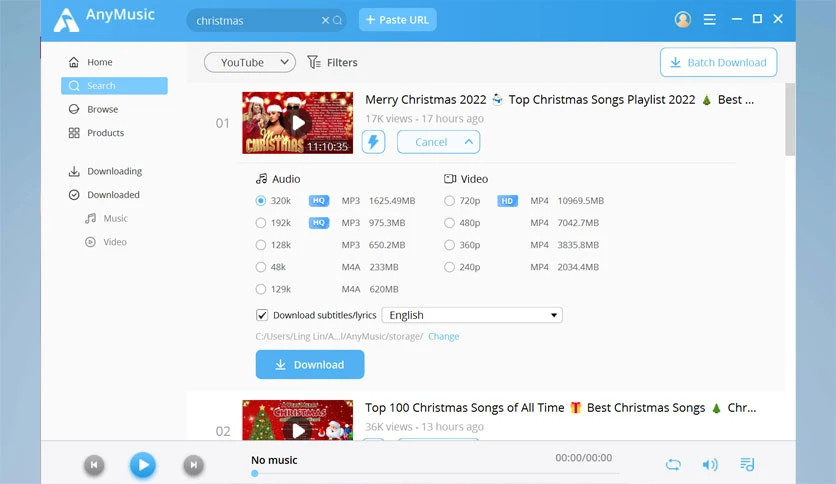
Task: Uncheck Download subtitles/lyrics checkbox
Action: tap(262, 315)
